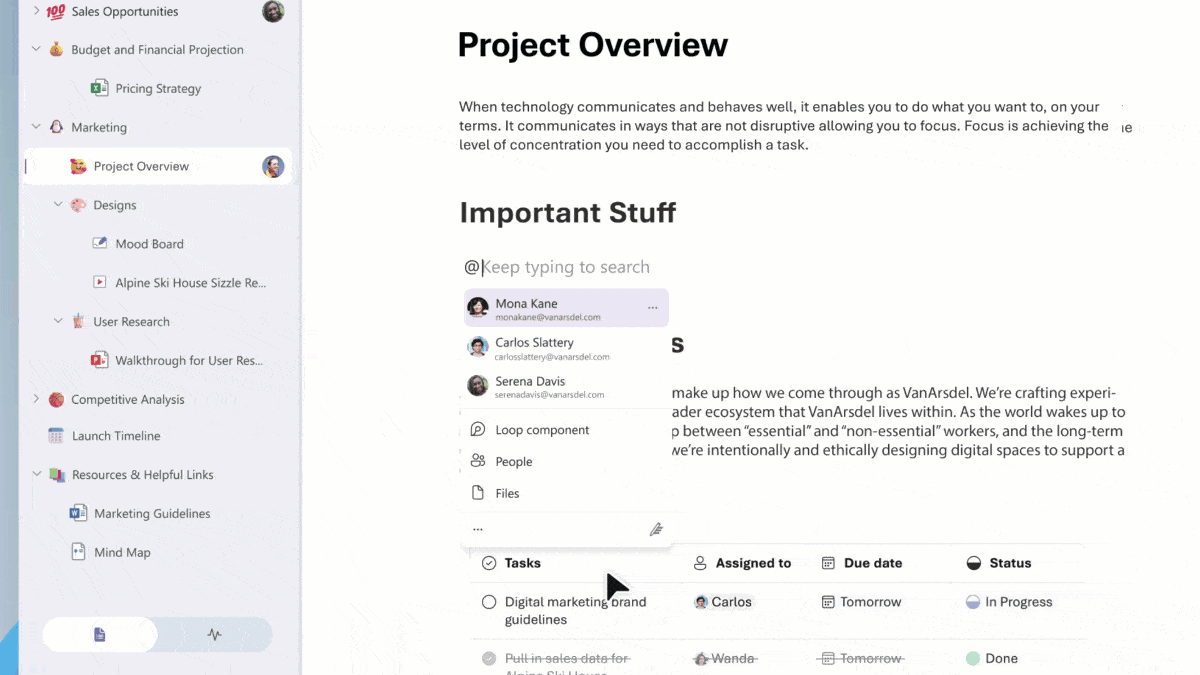Uncheck the completed Pull in sales data task
The image size is (1200, 675).
(489, 658)
